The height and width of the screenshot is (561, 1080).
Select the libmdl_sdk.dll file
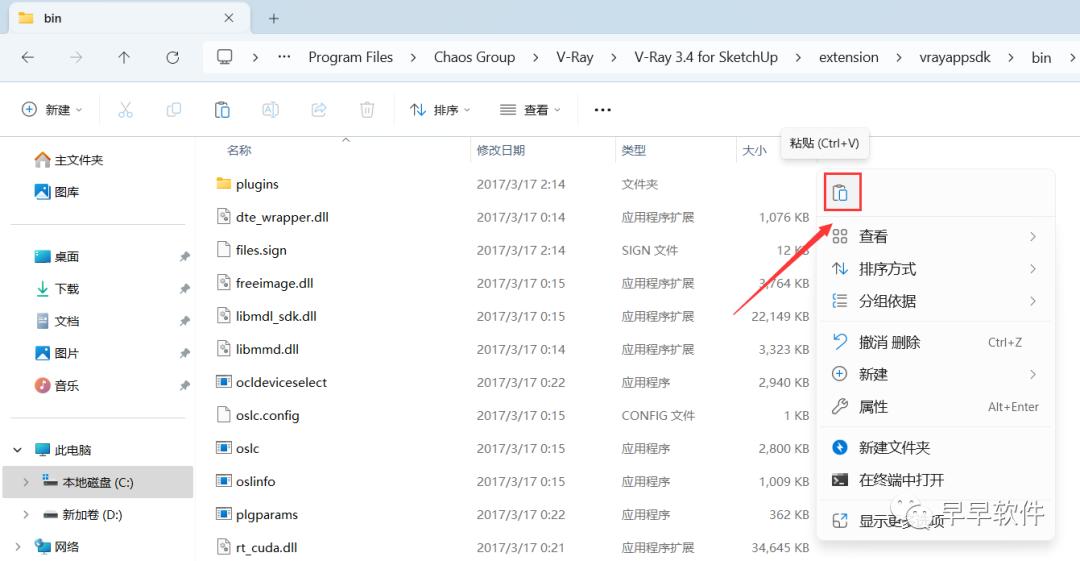(276, 316)
